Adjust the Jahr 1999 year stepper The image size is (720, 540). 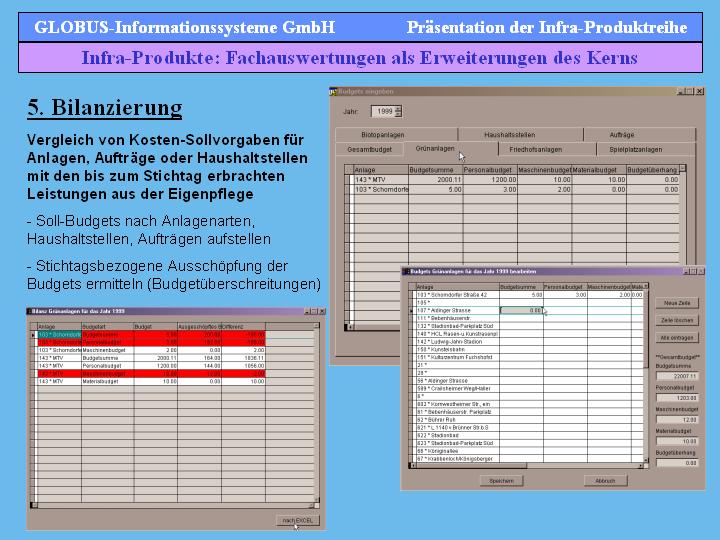[x=396, y=112]
